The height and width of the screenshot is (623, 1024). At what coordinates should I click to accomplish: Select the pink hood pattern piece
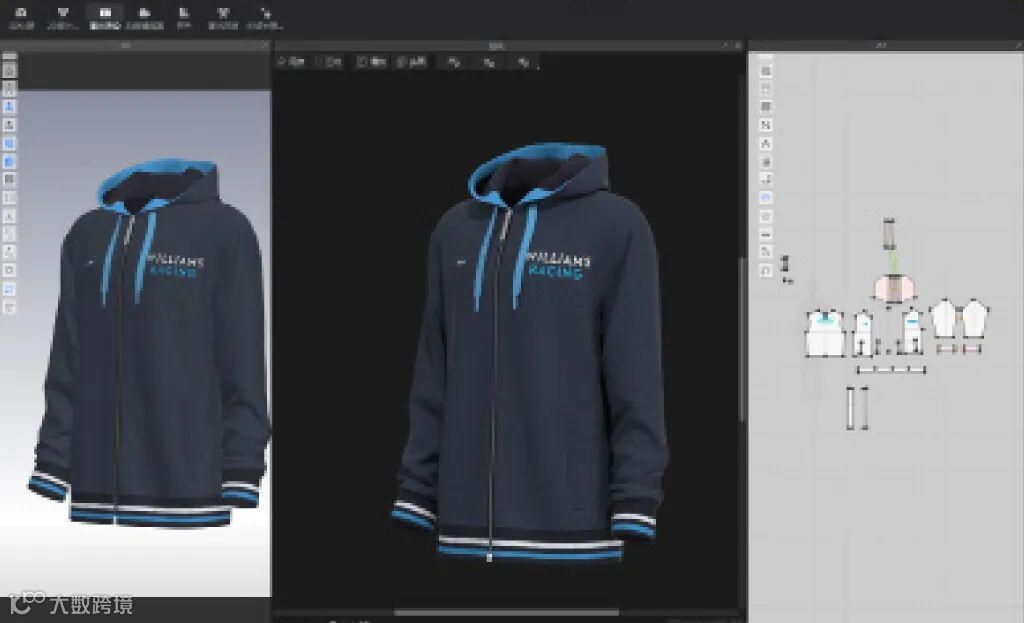pyautogui.click(x=893, y=289)
